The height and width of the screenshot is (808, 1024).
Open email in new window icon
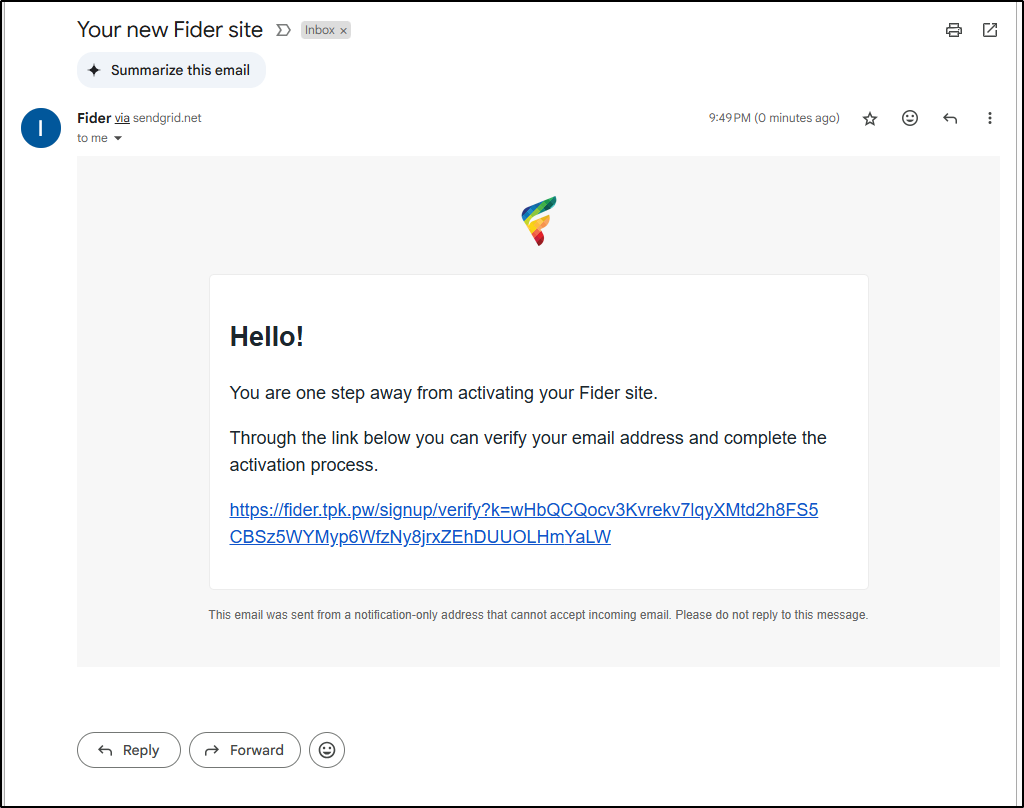coord(989,30)
